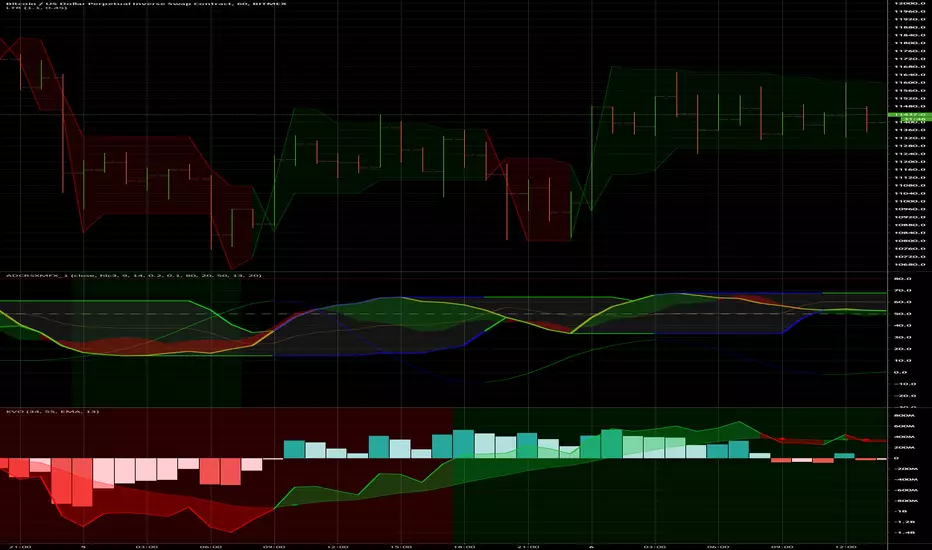Screen dimensions: 932x550
Task: Click the 80.0 level on oscillator scale
Action: [x=902, y=278]
